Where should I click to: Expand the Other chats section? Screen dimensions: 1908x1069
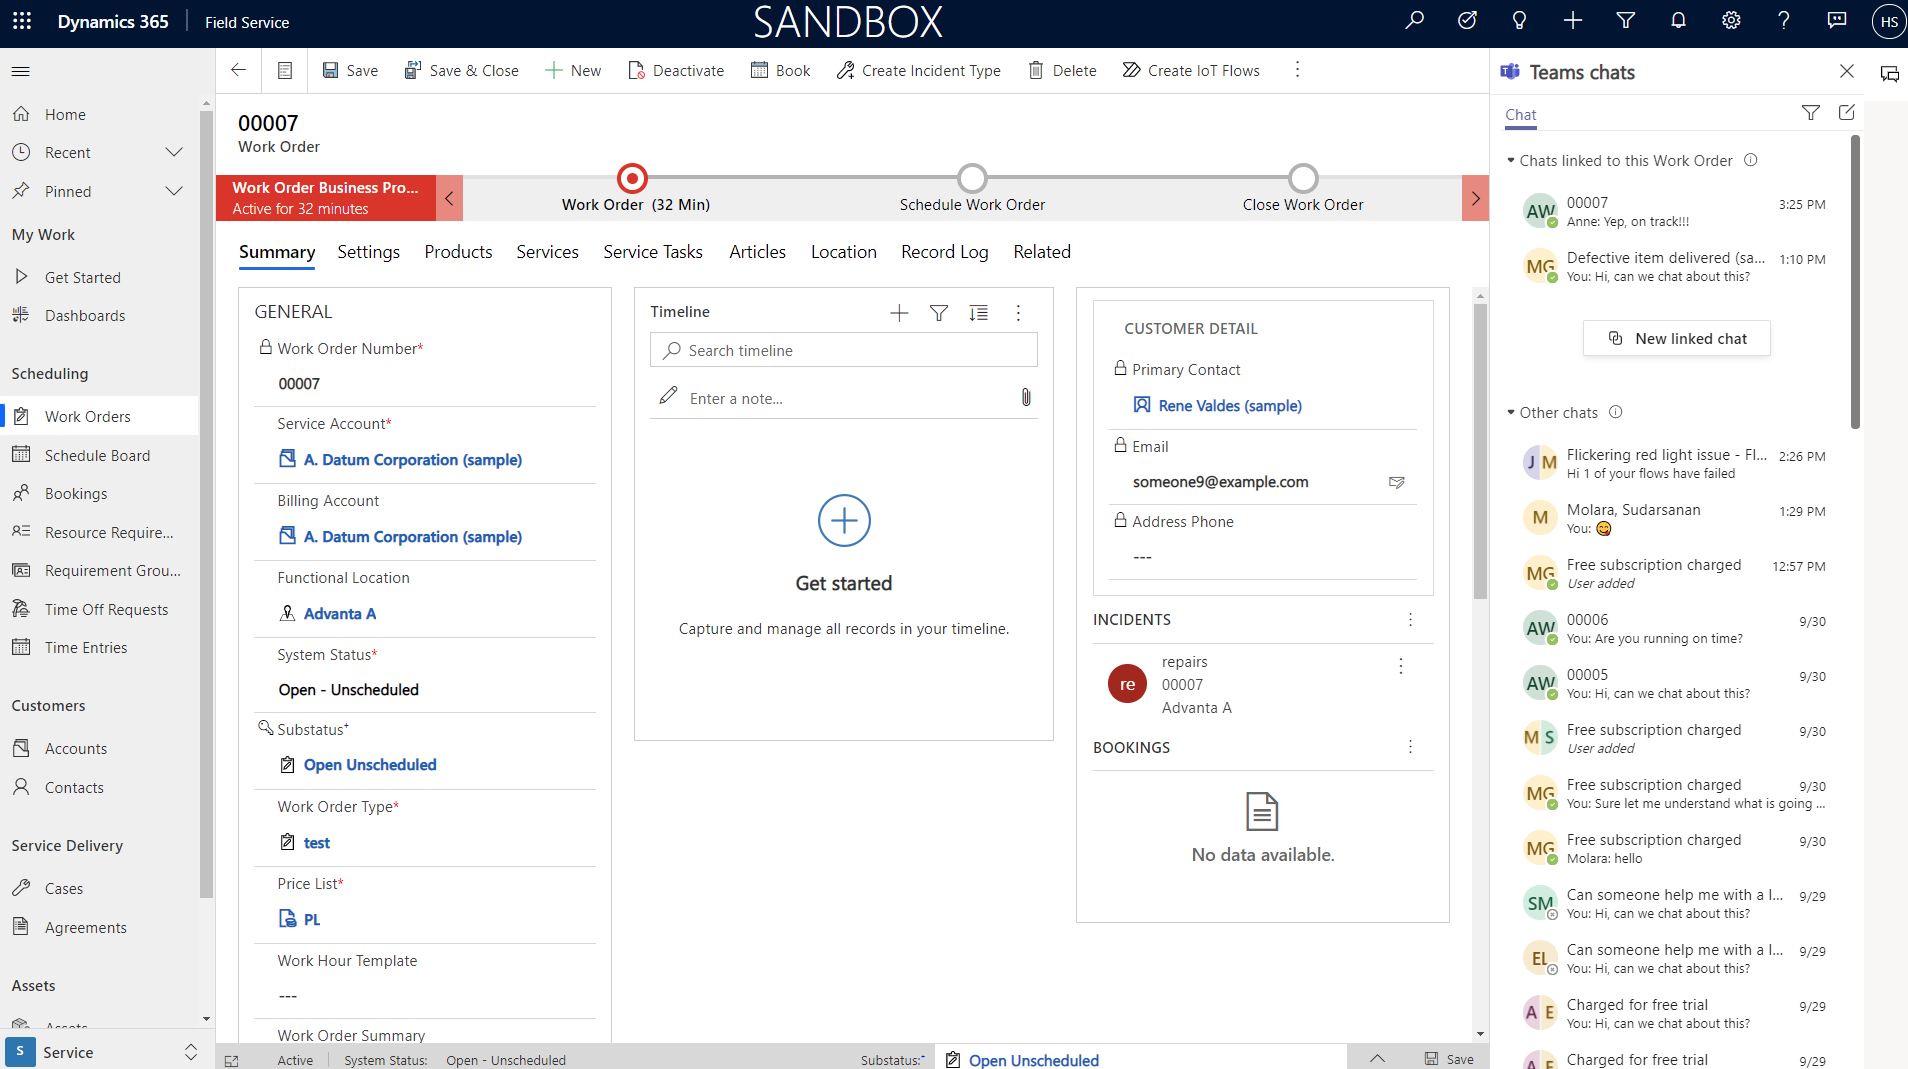(1510, 412)
